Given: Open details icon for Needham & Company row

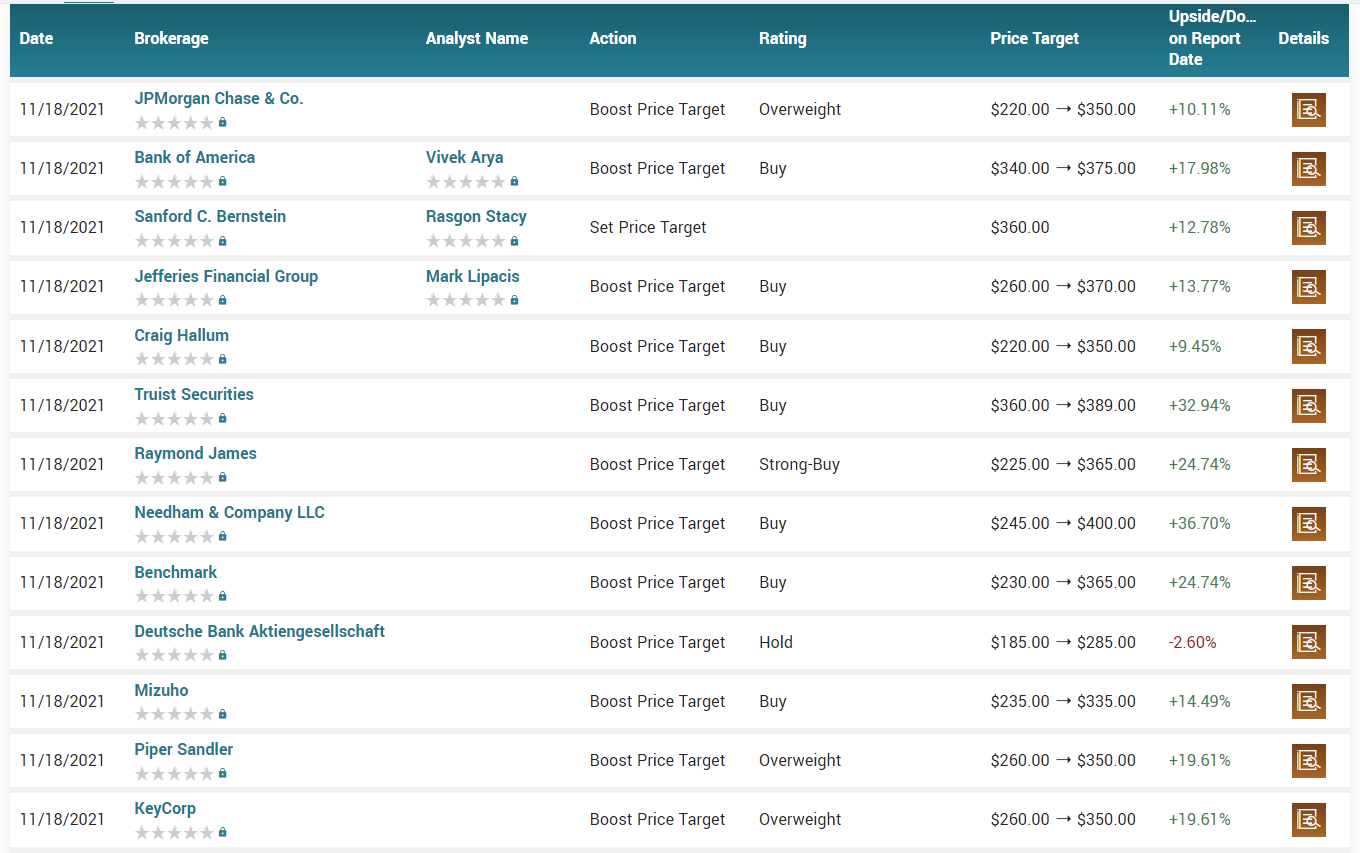Looking at the screenshot, I should pos(1308,523).
